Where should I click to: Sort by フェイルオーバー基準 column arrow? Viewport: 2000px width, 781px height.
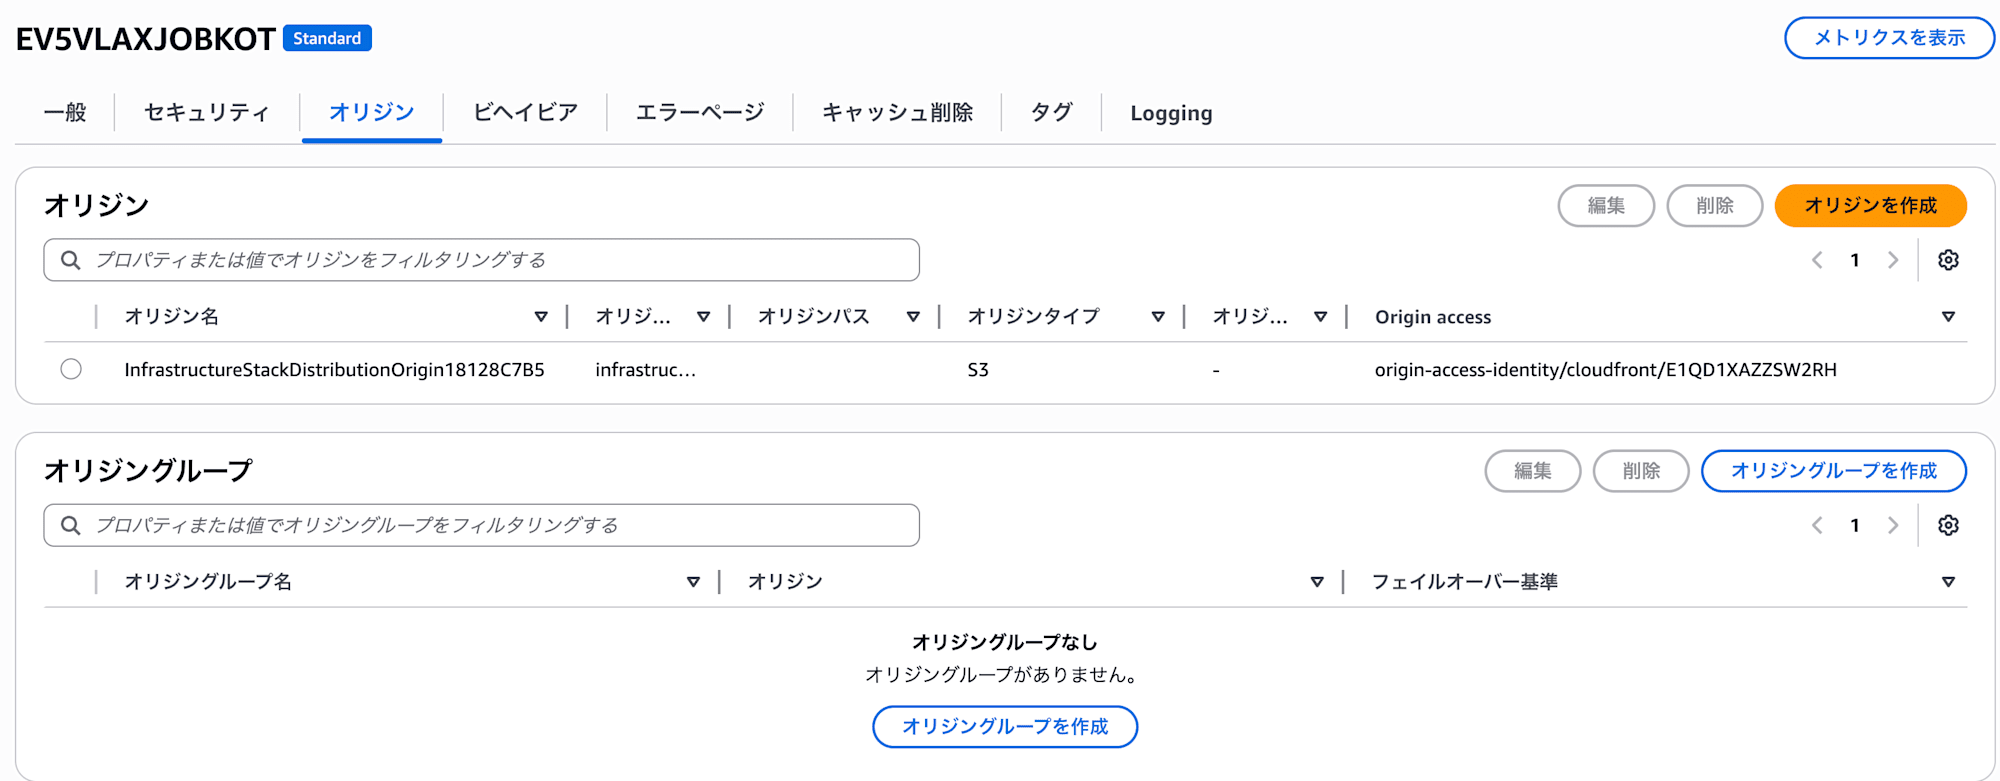click(1948, 582)
